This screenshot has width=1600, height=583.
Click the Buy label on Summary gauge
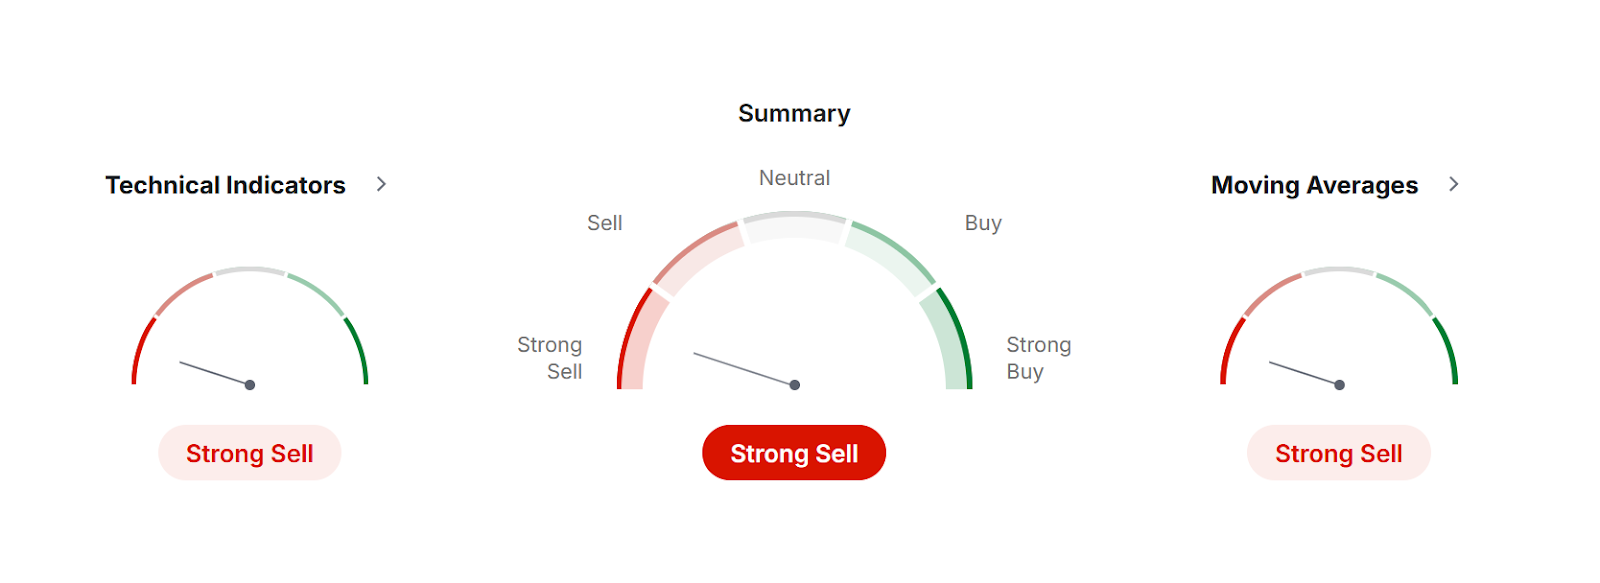(x=983, y=223)
